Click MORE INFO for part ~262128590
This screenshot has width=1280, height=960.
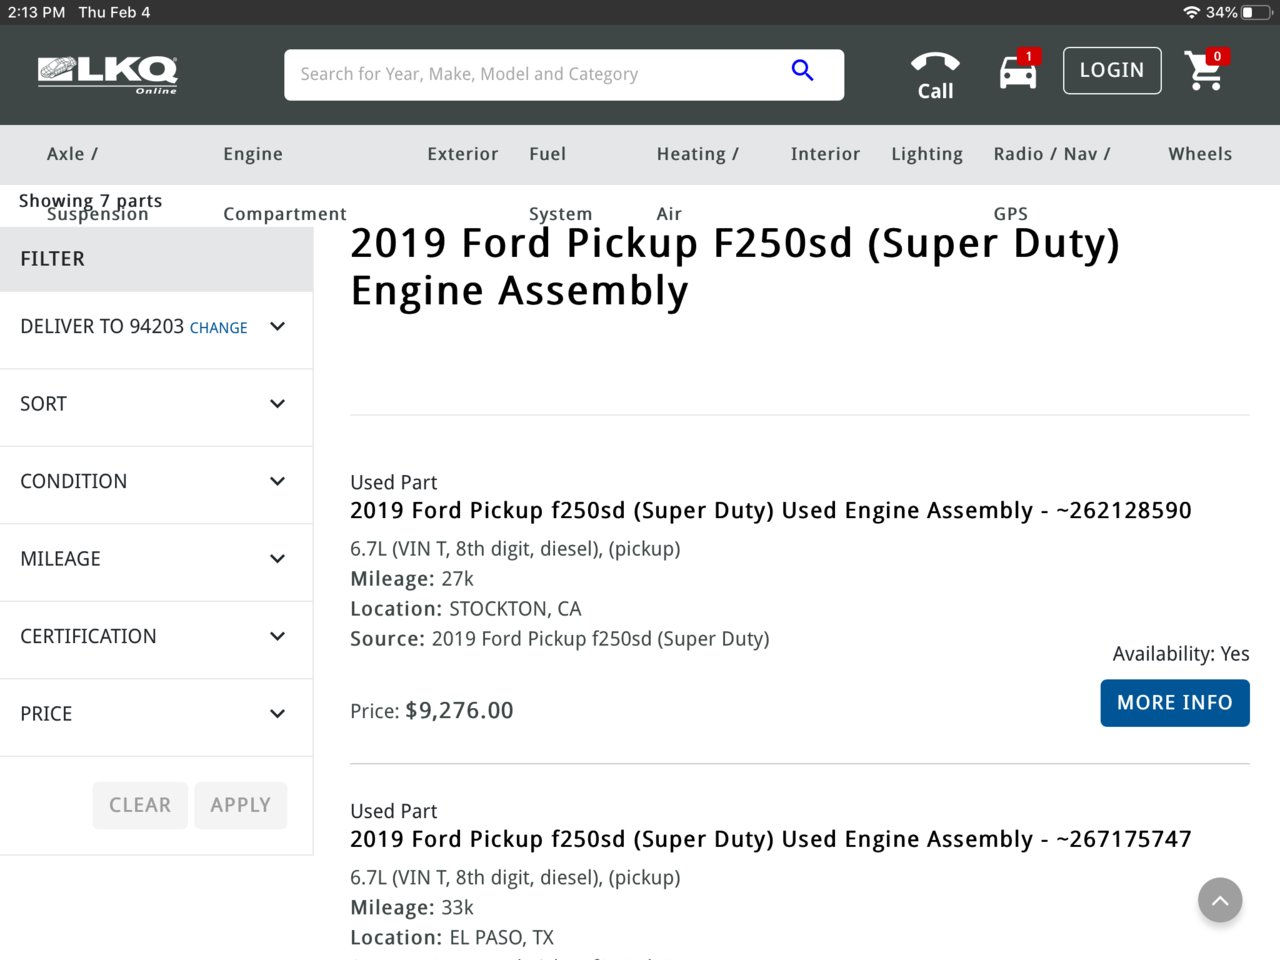(x=1175, y=703)
